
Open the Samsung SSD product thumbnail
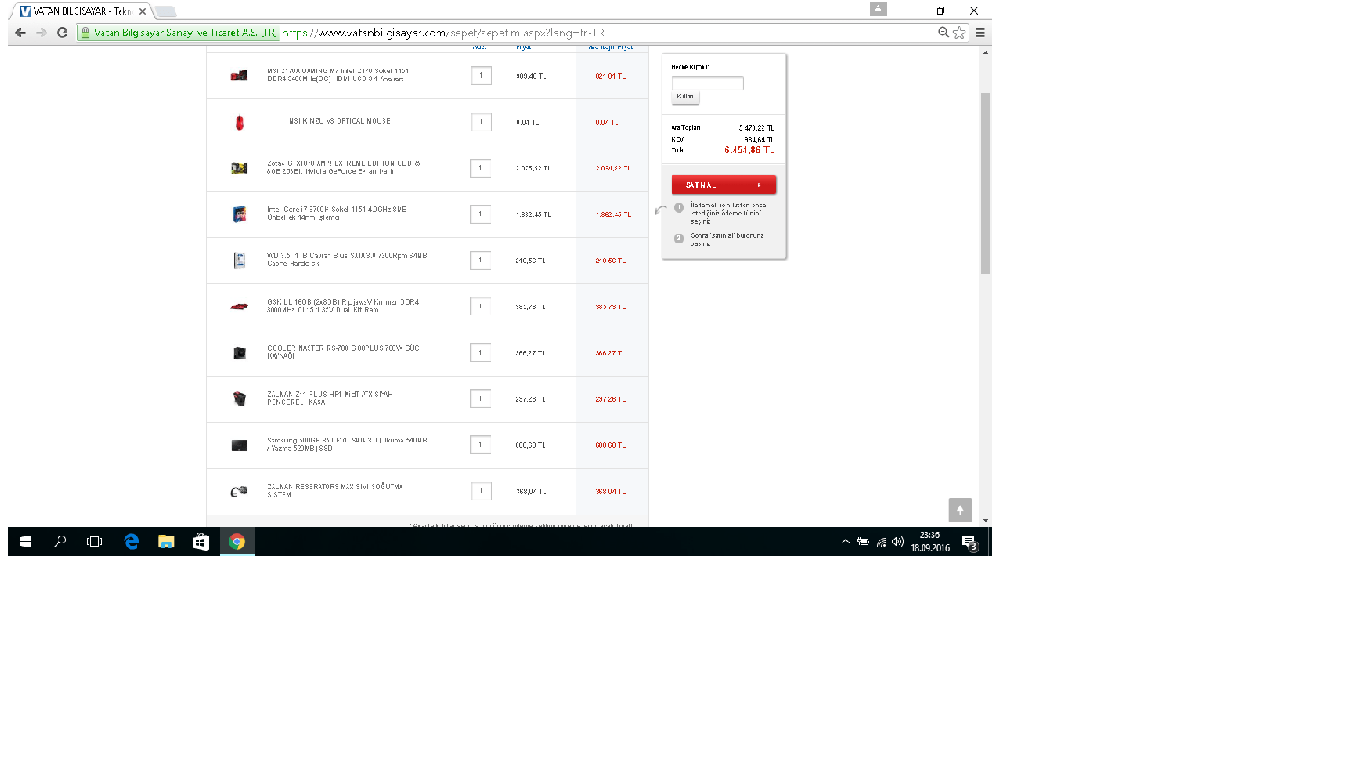pyautogui.click(x=239, y=445)
